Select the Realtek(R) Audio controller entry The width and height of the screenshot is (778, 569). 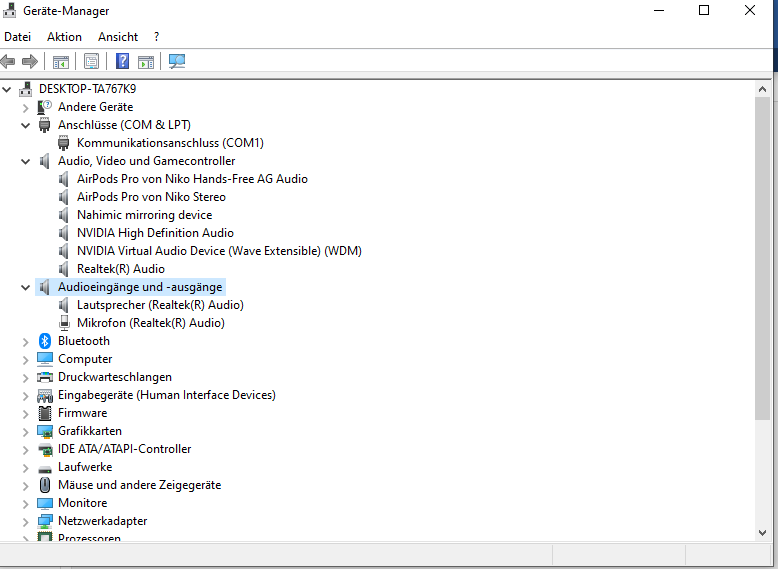pyautogui.click(x=121, y=269)
